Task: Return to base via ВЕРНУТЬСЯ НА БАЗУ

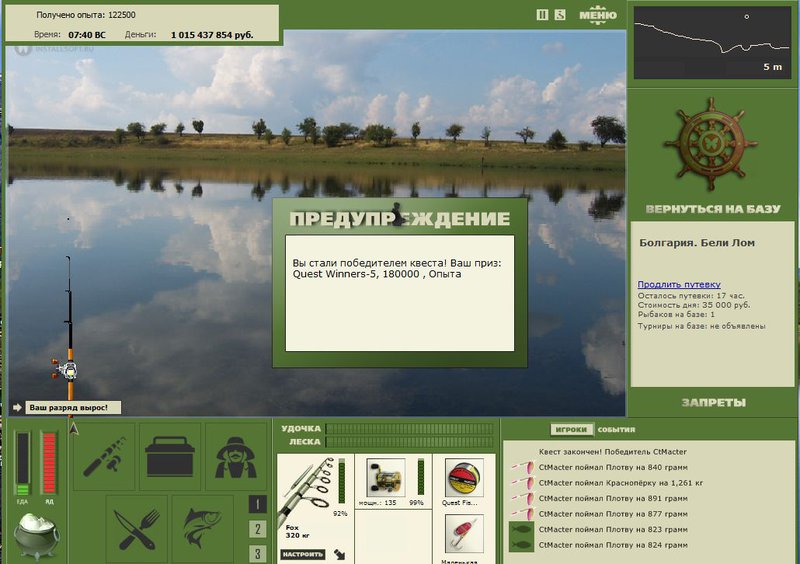Action: tap(713, 209)
